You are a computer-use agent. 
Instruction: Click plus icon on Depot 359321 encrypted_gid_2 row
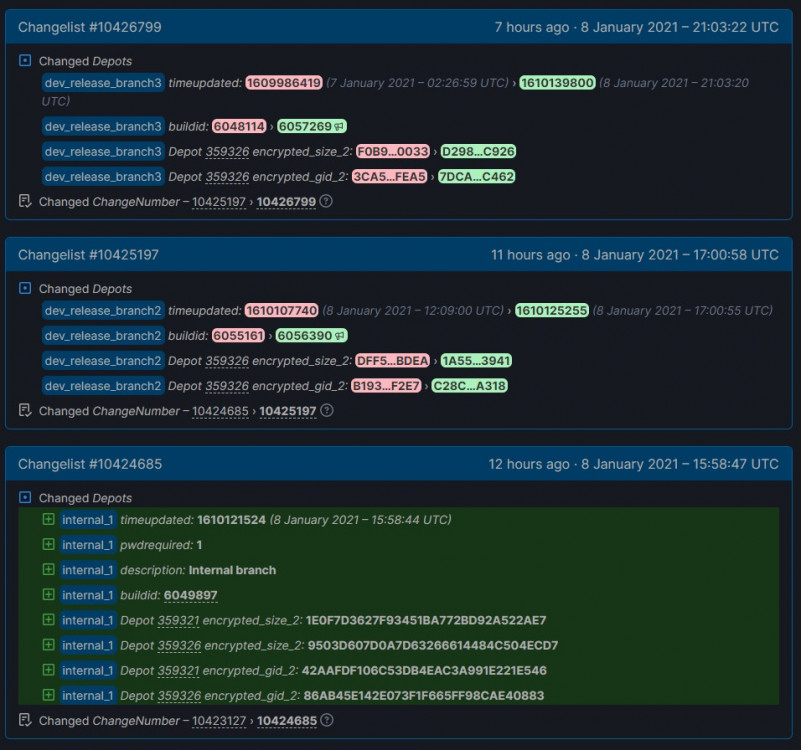49,670
